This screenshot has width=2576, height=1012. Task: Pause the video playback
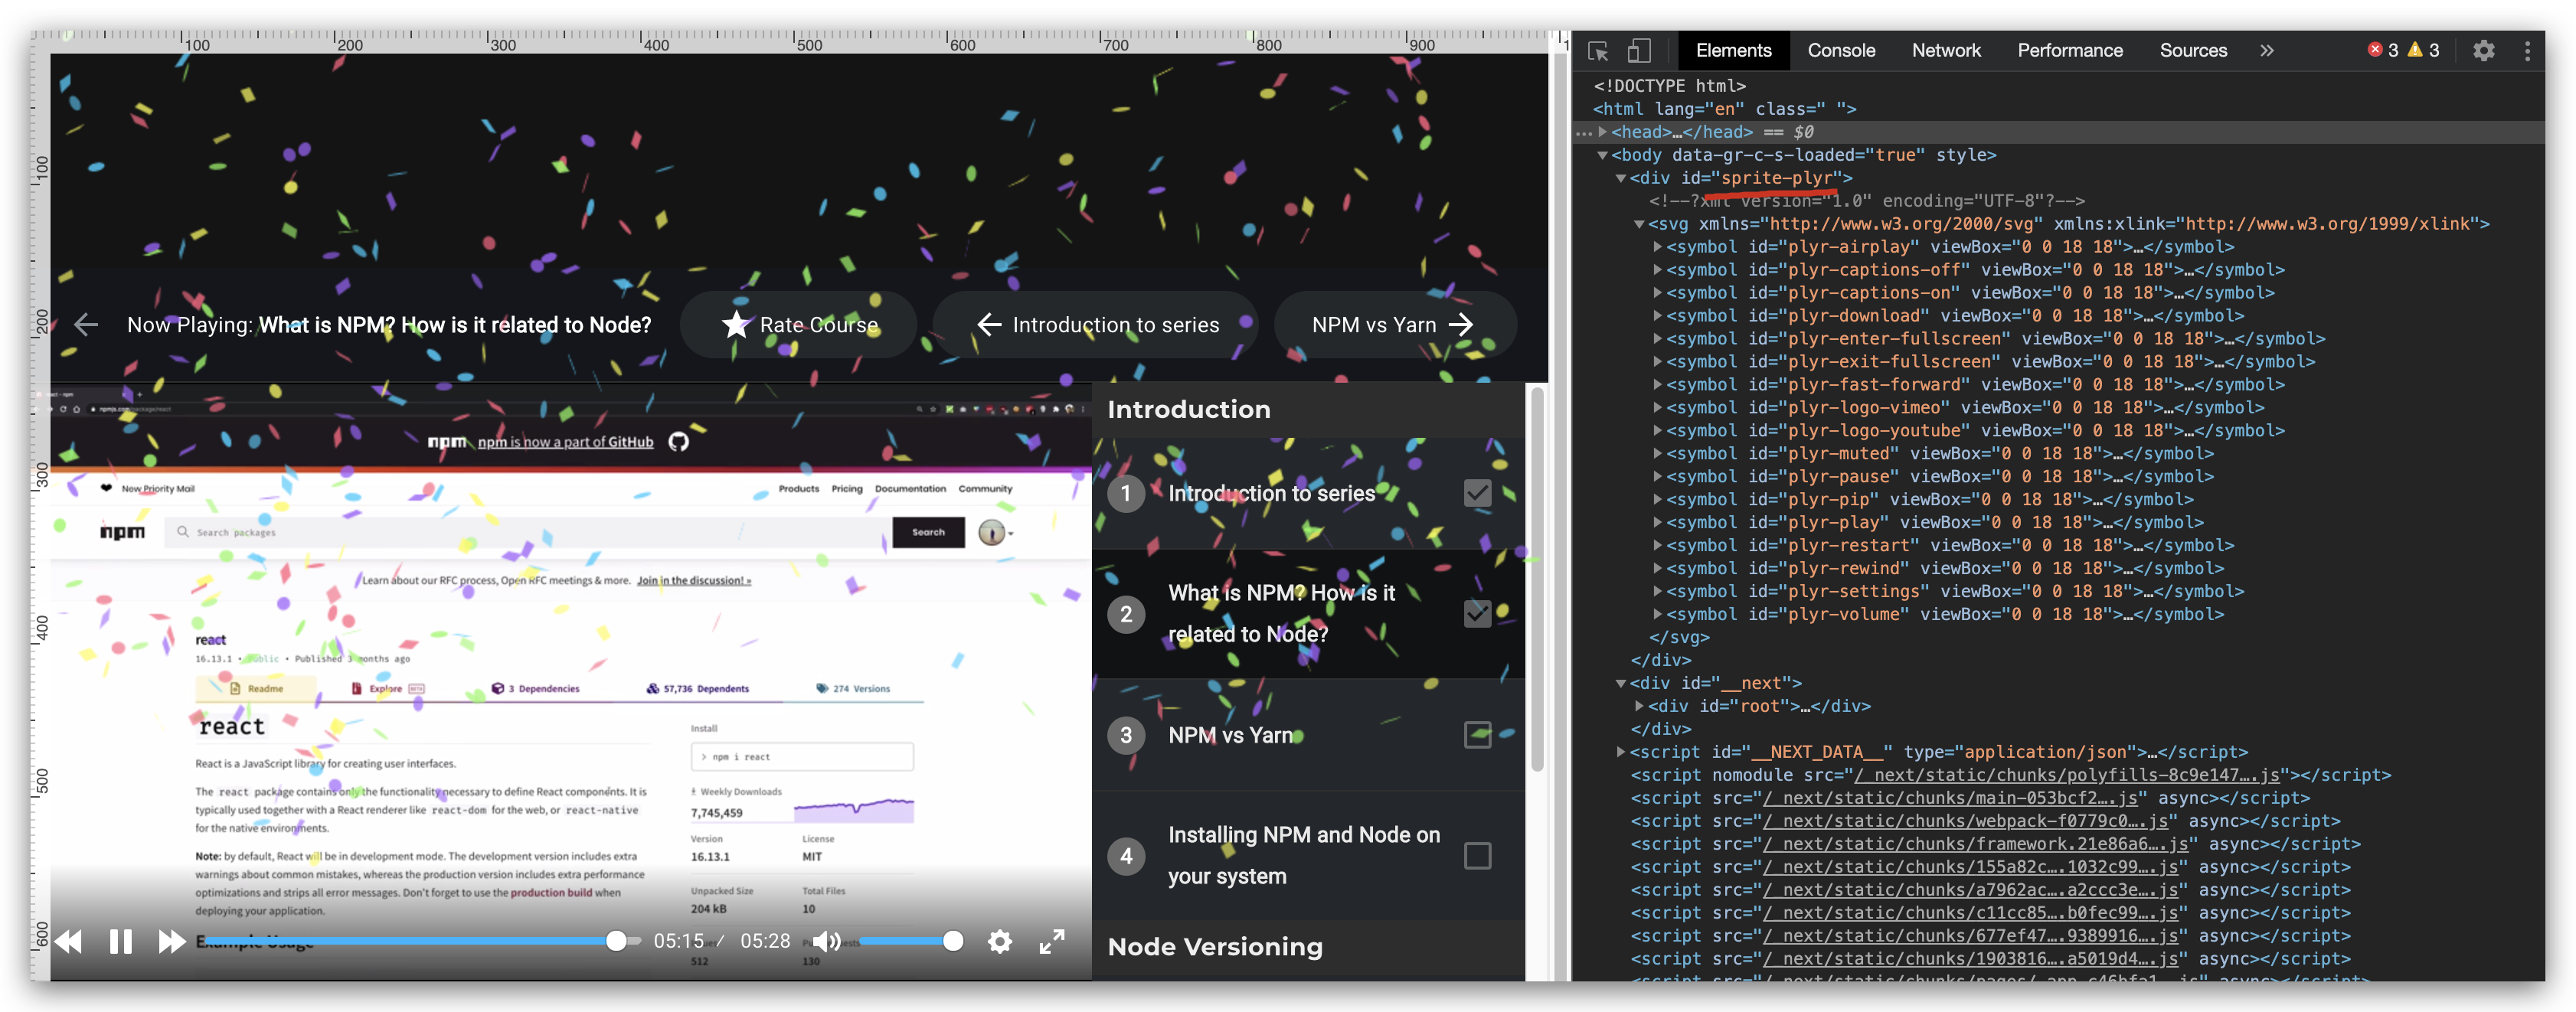pos(121,941)
